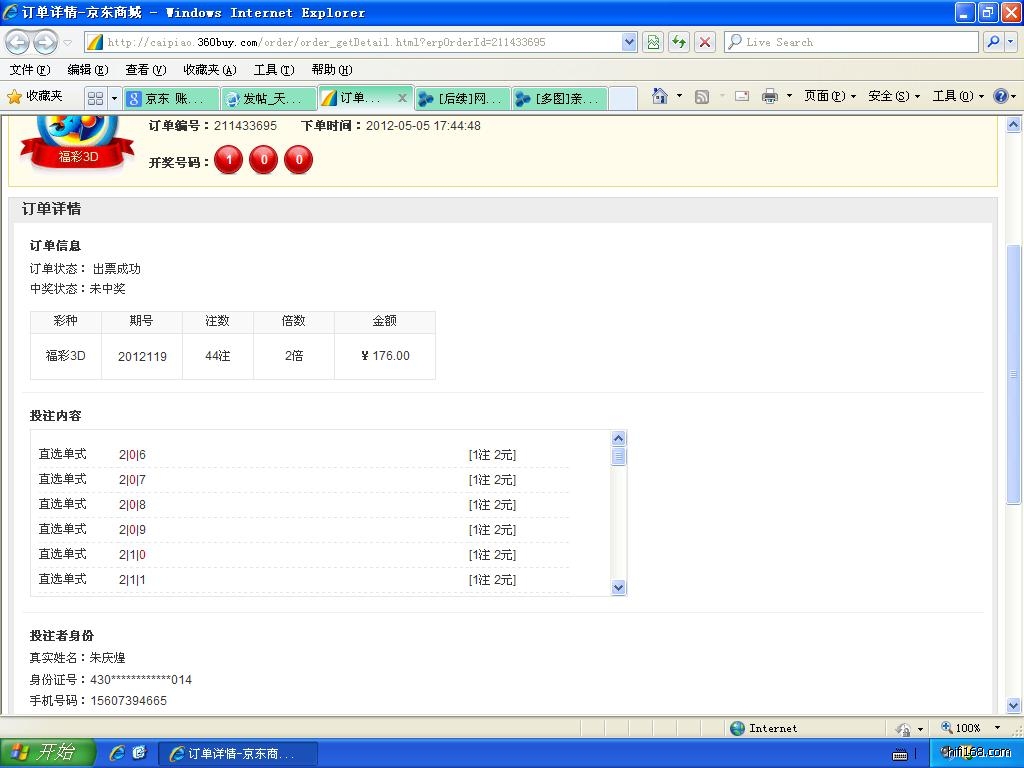Open the Quick Tabs grid icon
The height and width of the screenshot is (768, 1024).
95,98
